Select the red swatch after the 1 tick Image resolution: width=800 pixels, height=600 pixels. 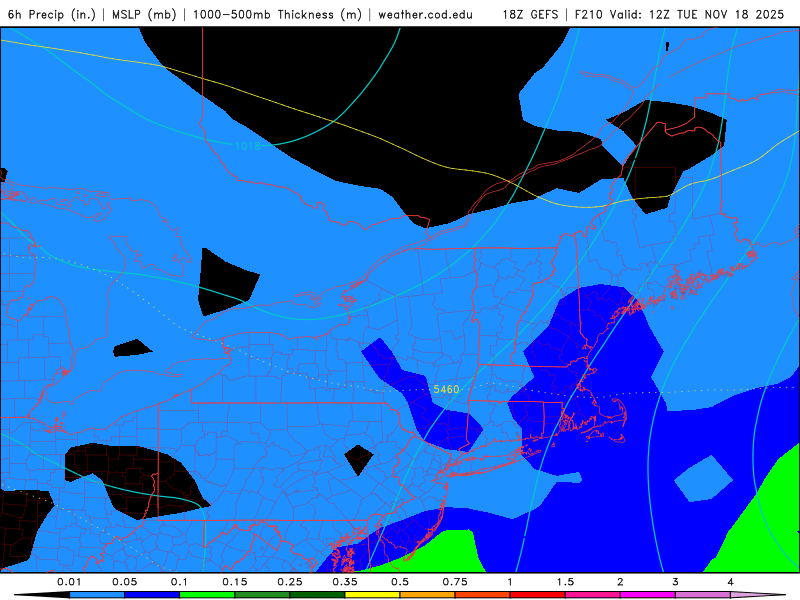click(538, 595)
